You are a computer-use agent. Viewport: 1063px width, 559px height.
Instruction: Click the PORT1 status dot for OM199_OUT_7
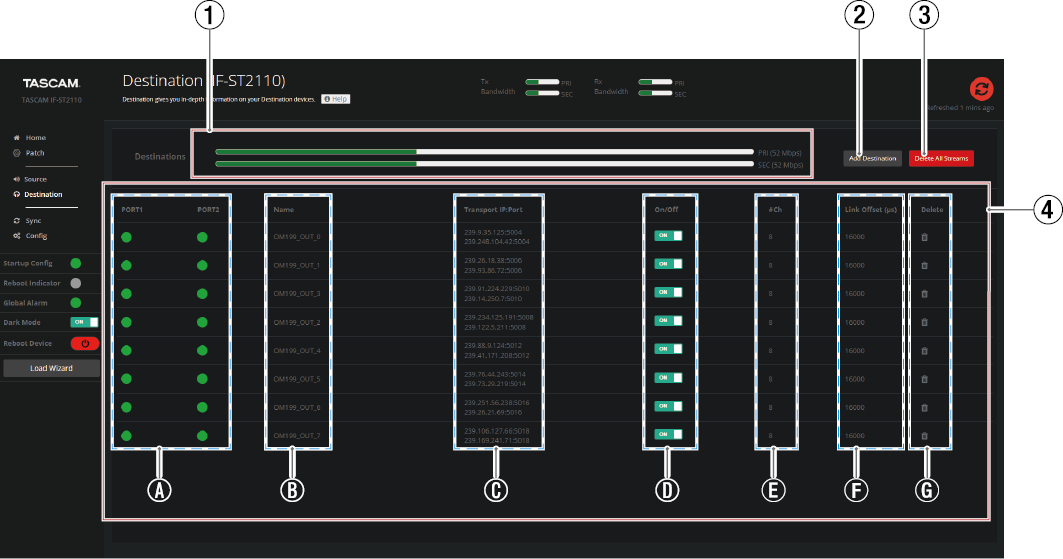click(126, 436)
